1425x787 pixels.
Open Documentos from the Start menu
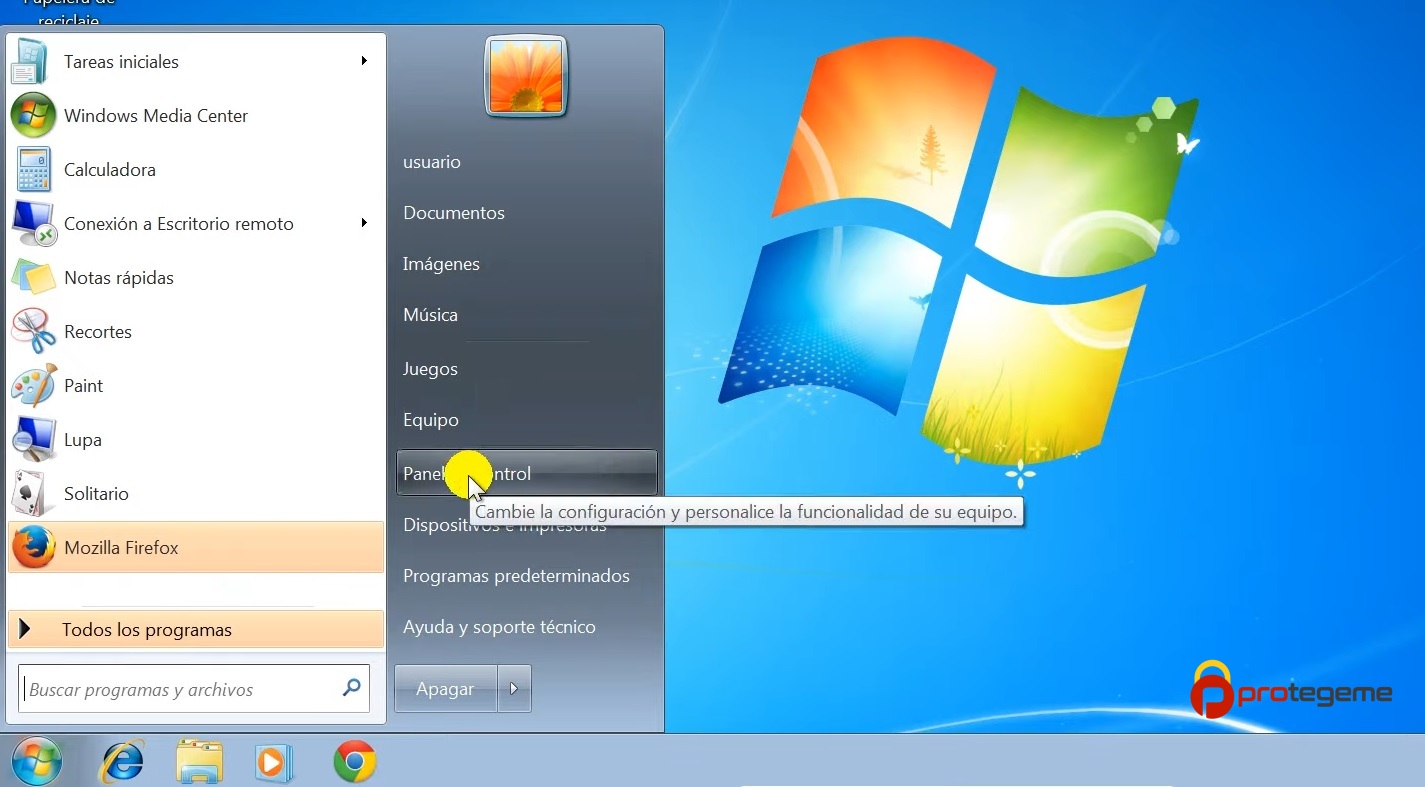tap(454, 213)
